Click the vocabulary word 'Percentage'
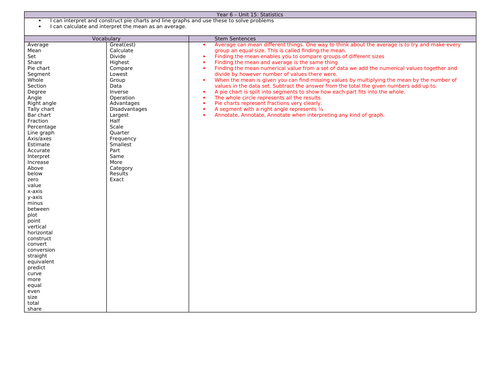500x386 pixels. pos(42,127)
